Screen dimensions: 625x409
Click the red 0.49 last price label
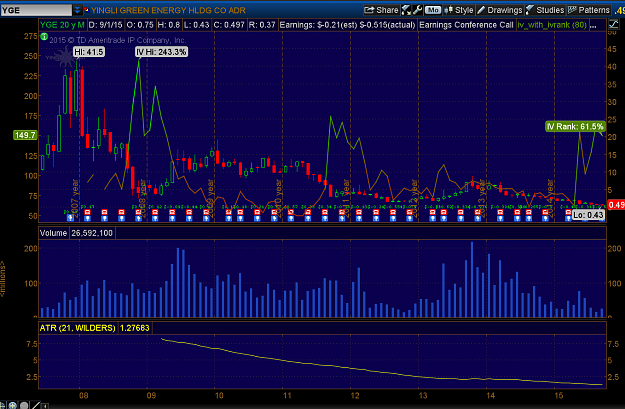click(x=616, y=205)
